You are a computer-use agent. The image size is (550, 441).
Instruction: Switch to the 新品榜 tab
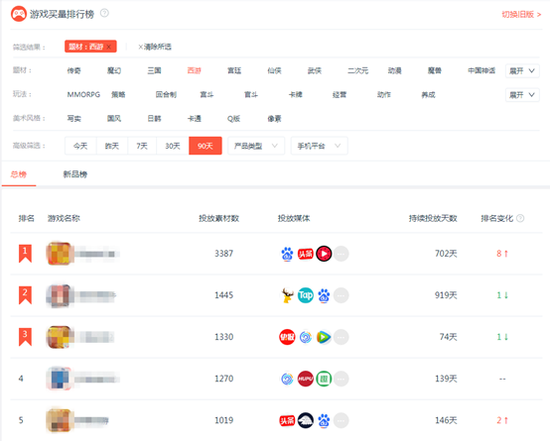(x=75, y=174)
